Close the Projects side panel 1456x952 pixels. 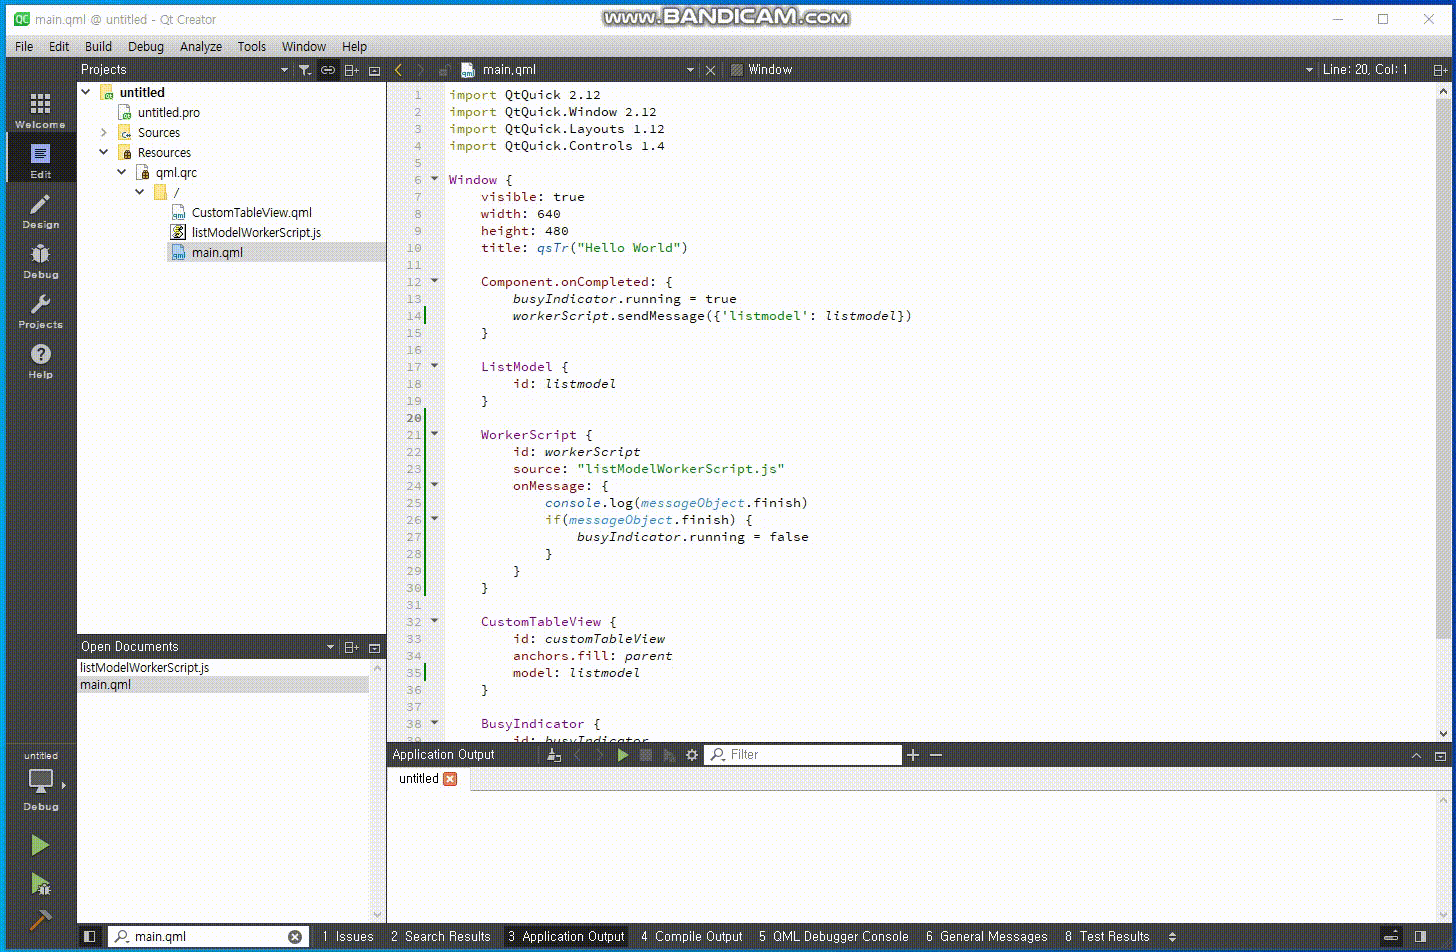pos(375,70)
